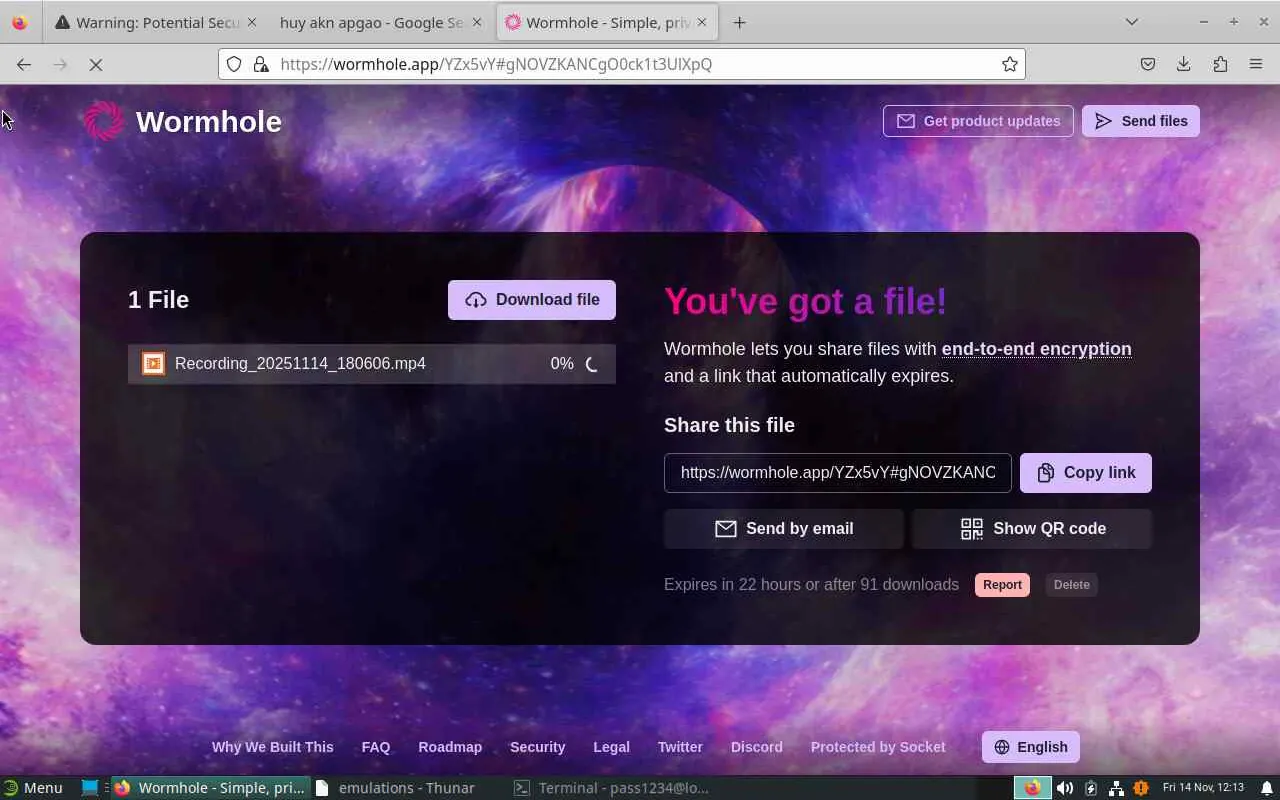This screenshot has width=1280, height=800.
Task: Open the system Menu in the taskbar
Action: click(34, 788)
